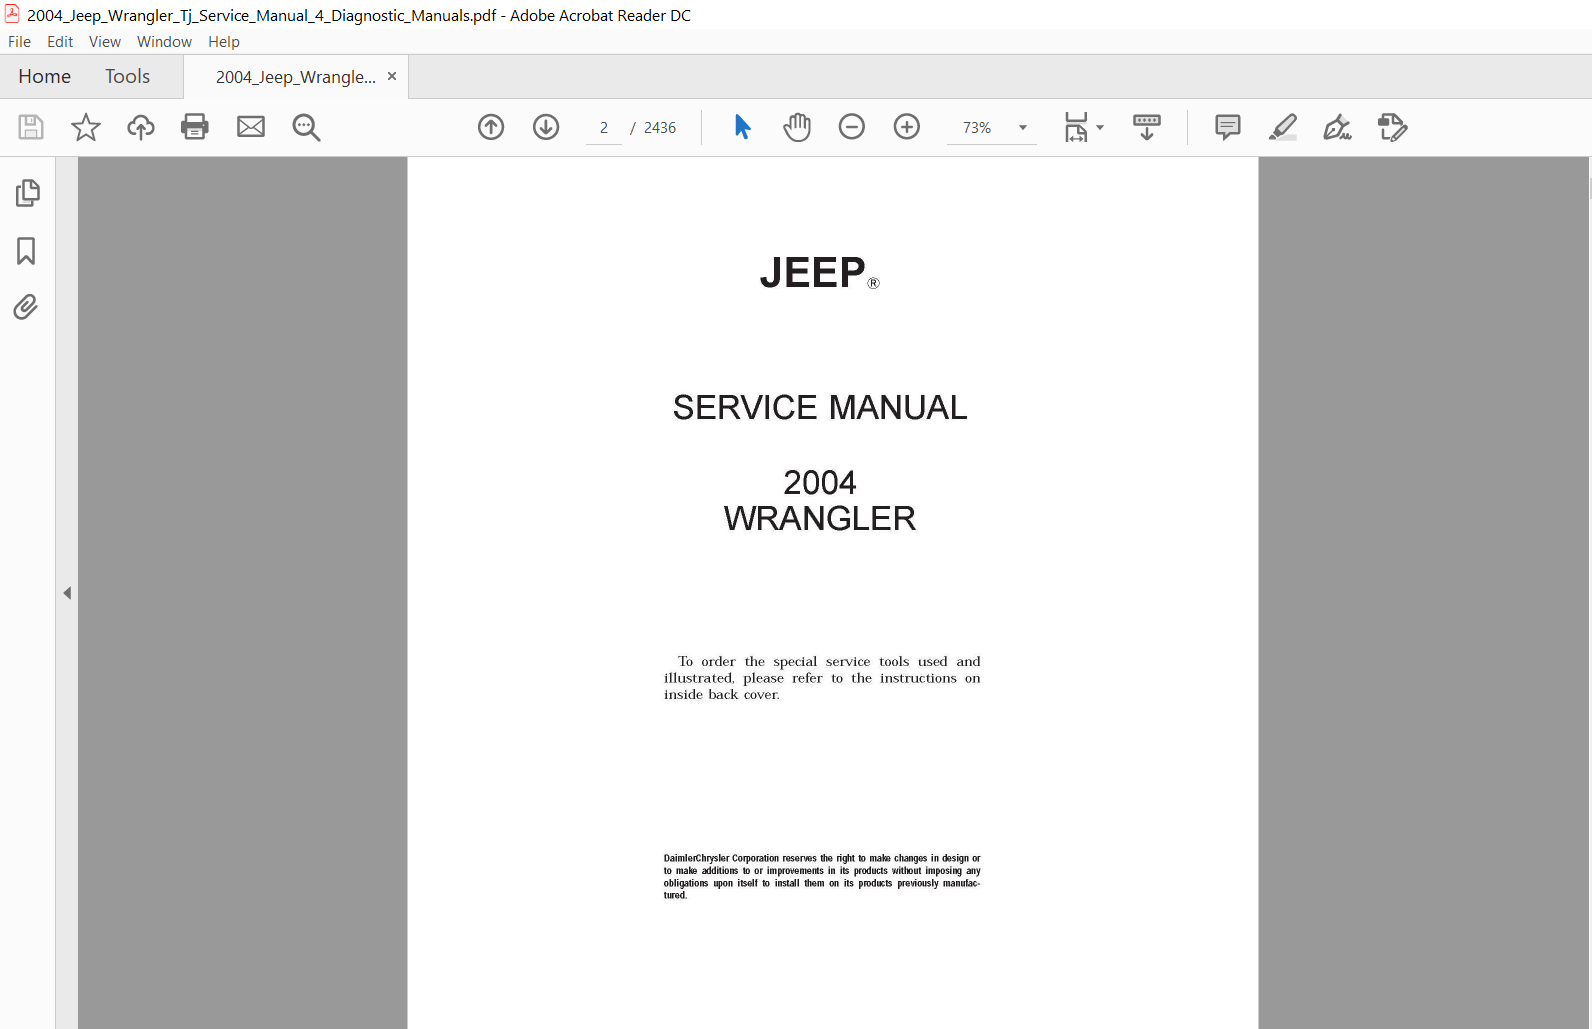The width and height of the screenshot is (1592, 1029).
Task: Click the 2004 text on page
Action: 820,483
